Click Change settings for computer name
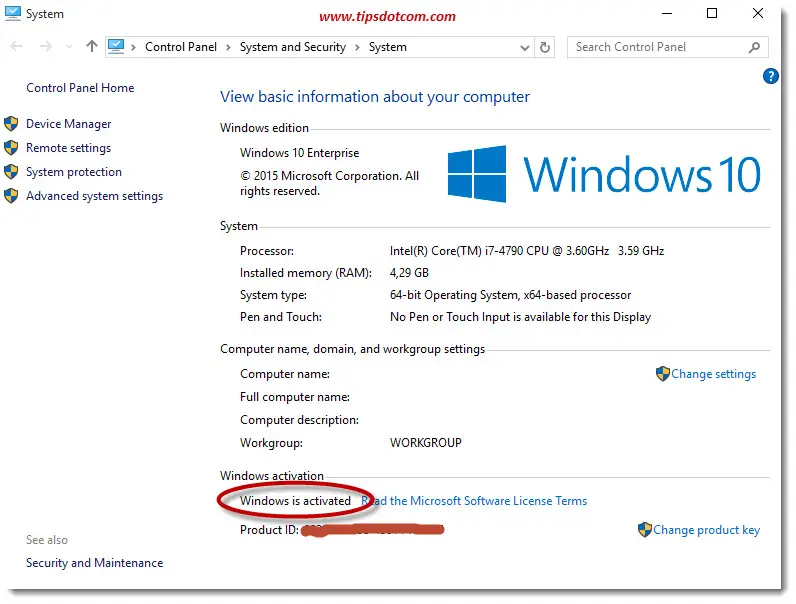The width and height of the screenshot is (796, 604). pyautogui.click(x=713, y=374)
